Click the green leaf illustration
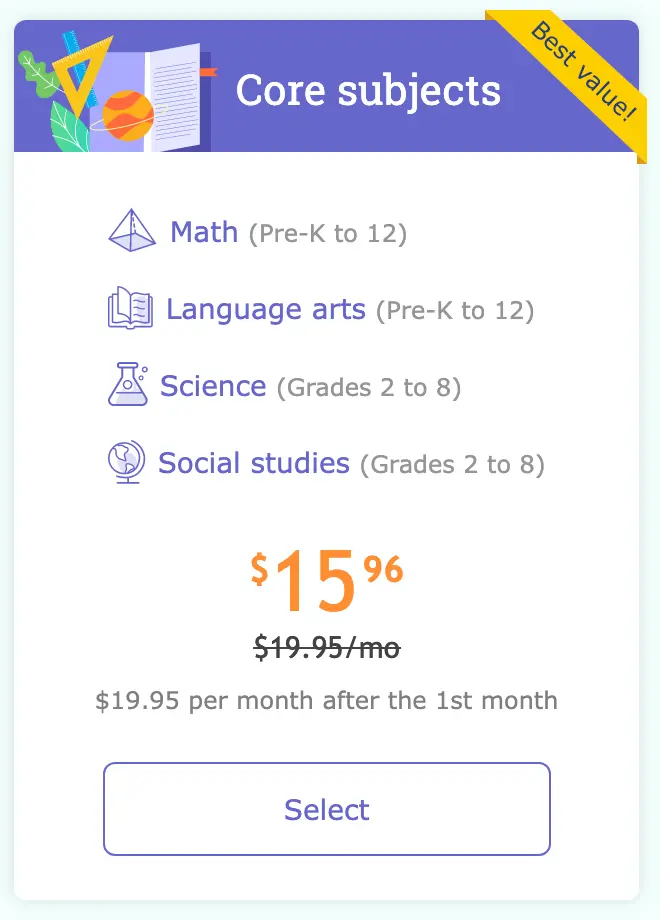This screenshot has height=920, width=660. point(69,127)
